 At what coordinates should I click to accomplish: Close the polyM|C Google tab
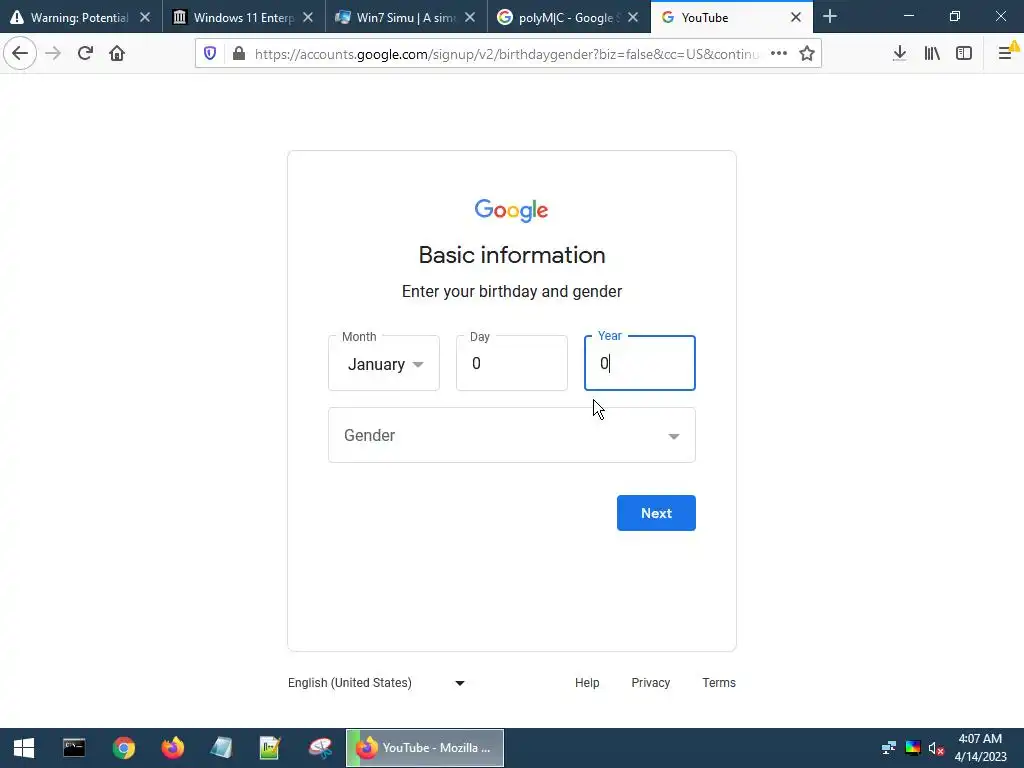tap(633, 18)
